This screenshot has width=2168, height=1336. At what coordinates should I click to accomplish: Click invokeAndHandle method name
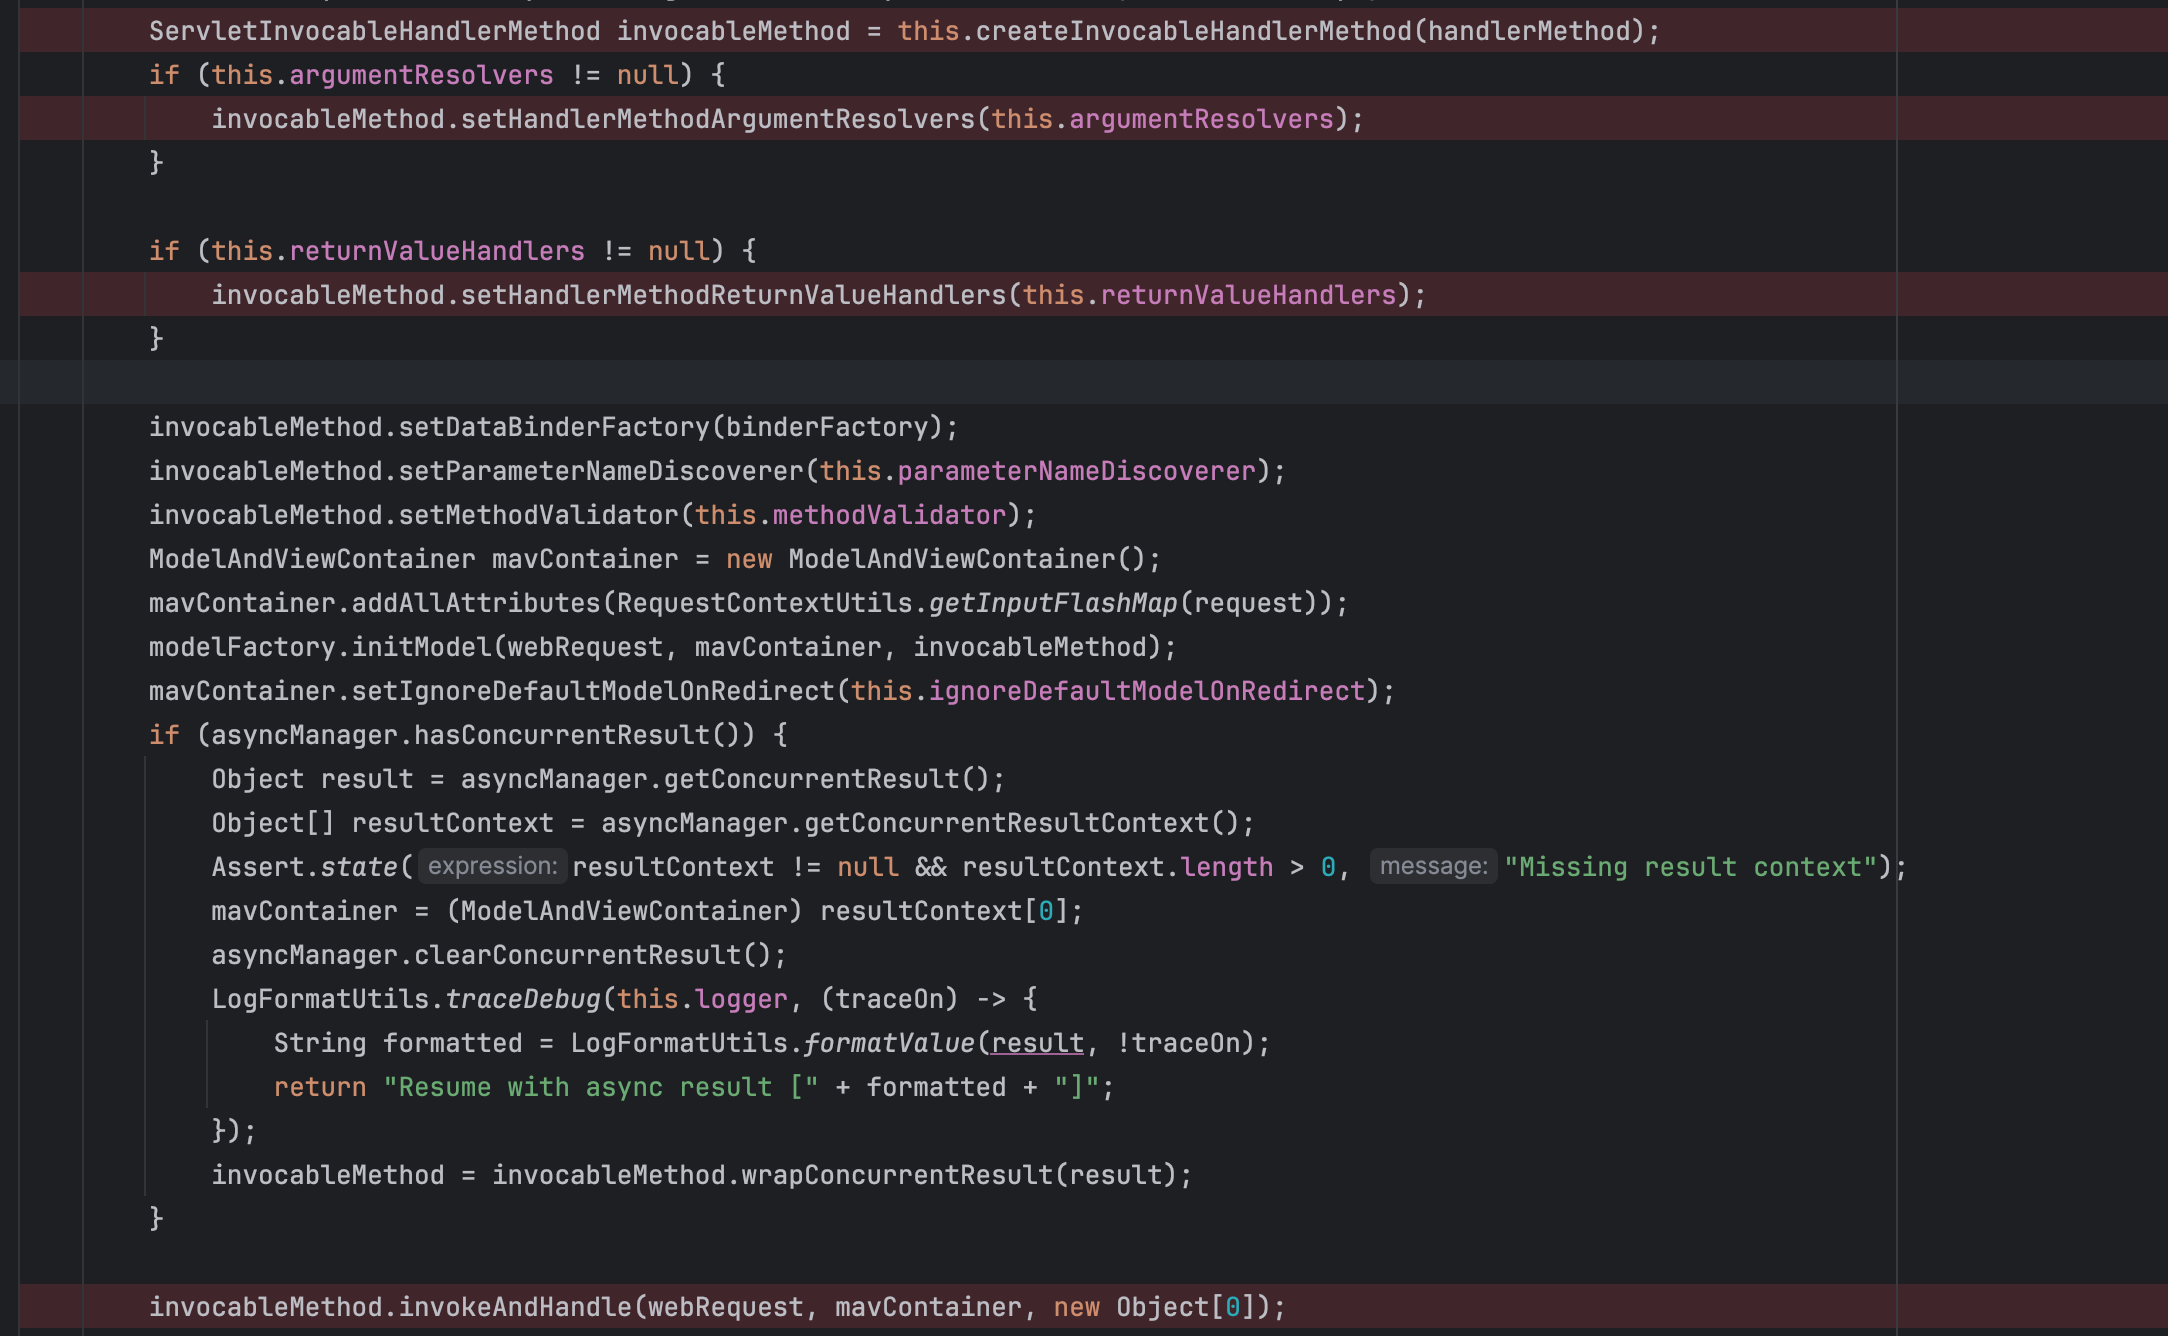coord(515,1307)
